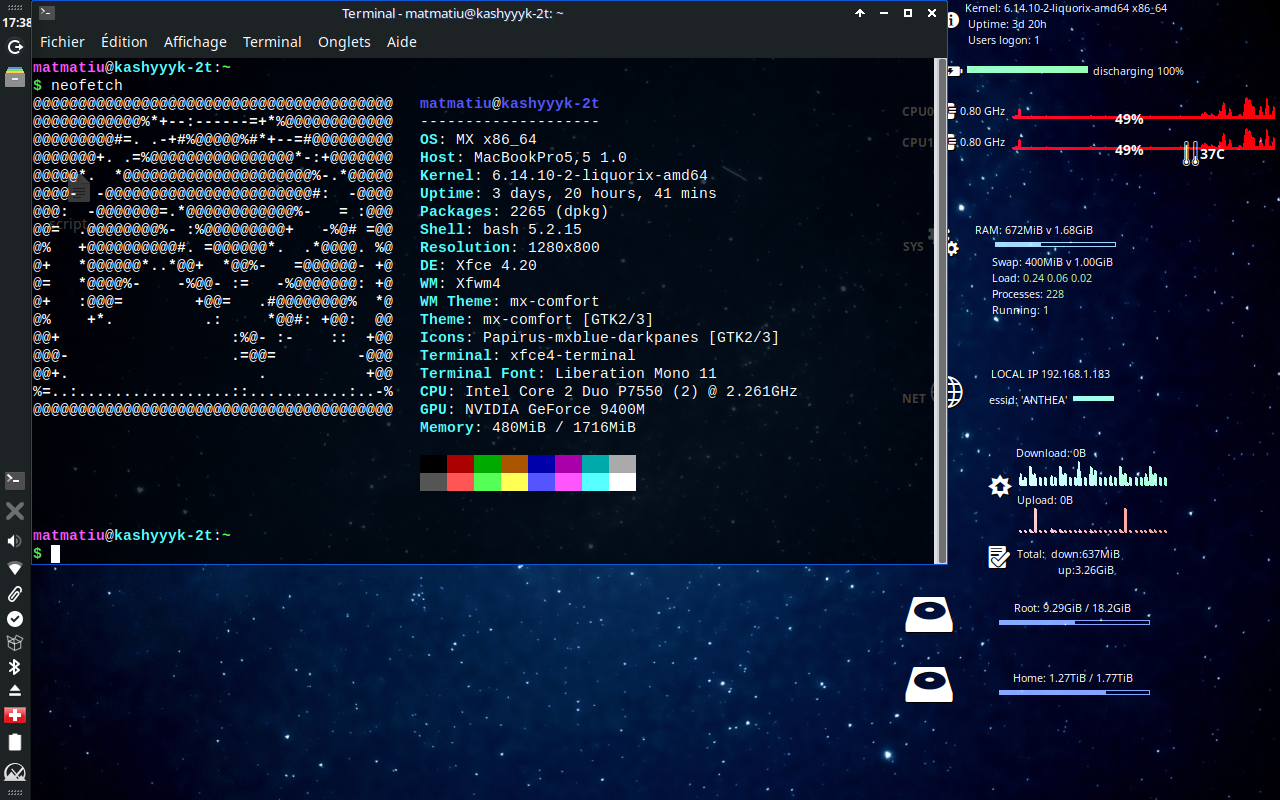Screen dimensions: 1280x800
Task: Click the eject removable media icon
Action: click(x=15, y=691)
